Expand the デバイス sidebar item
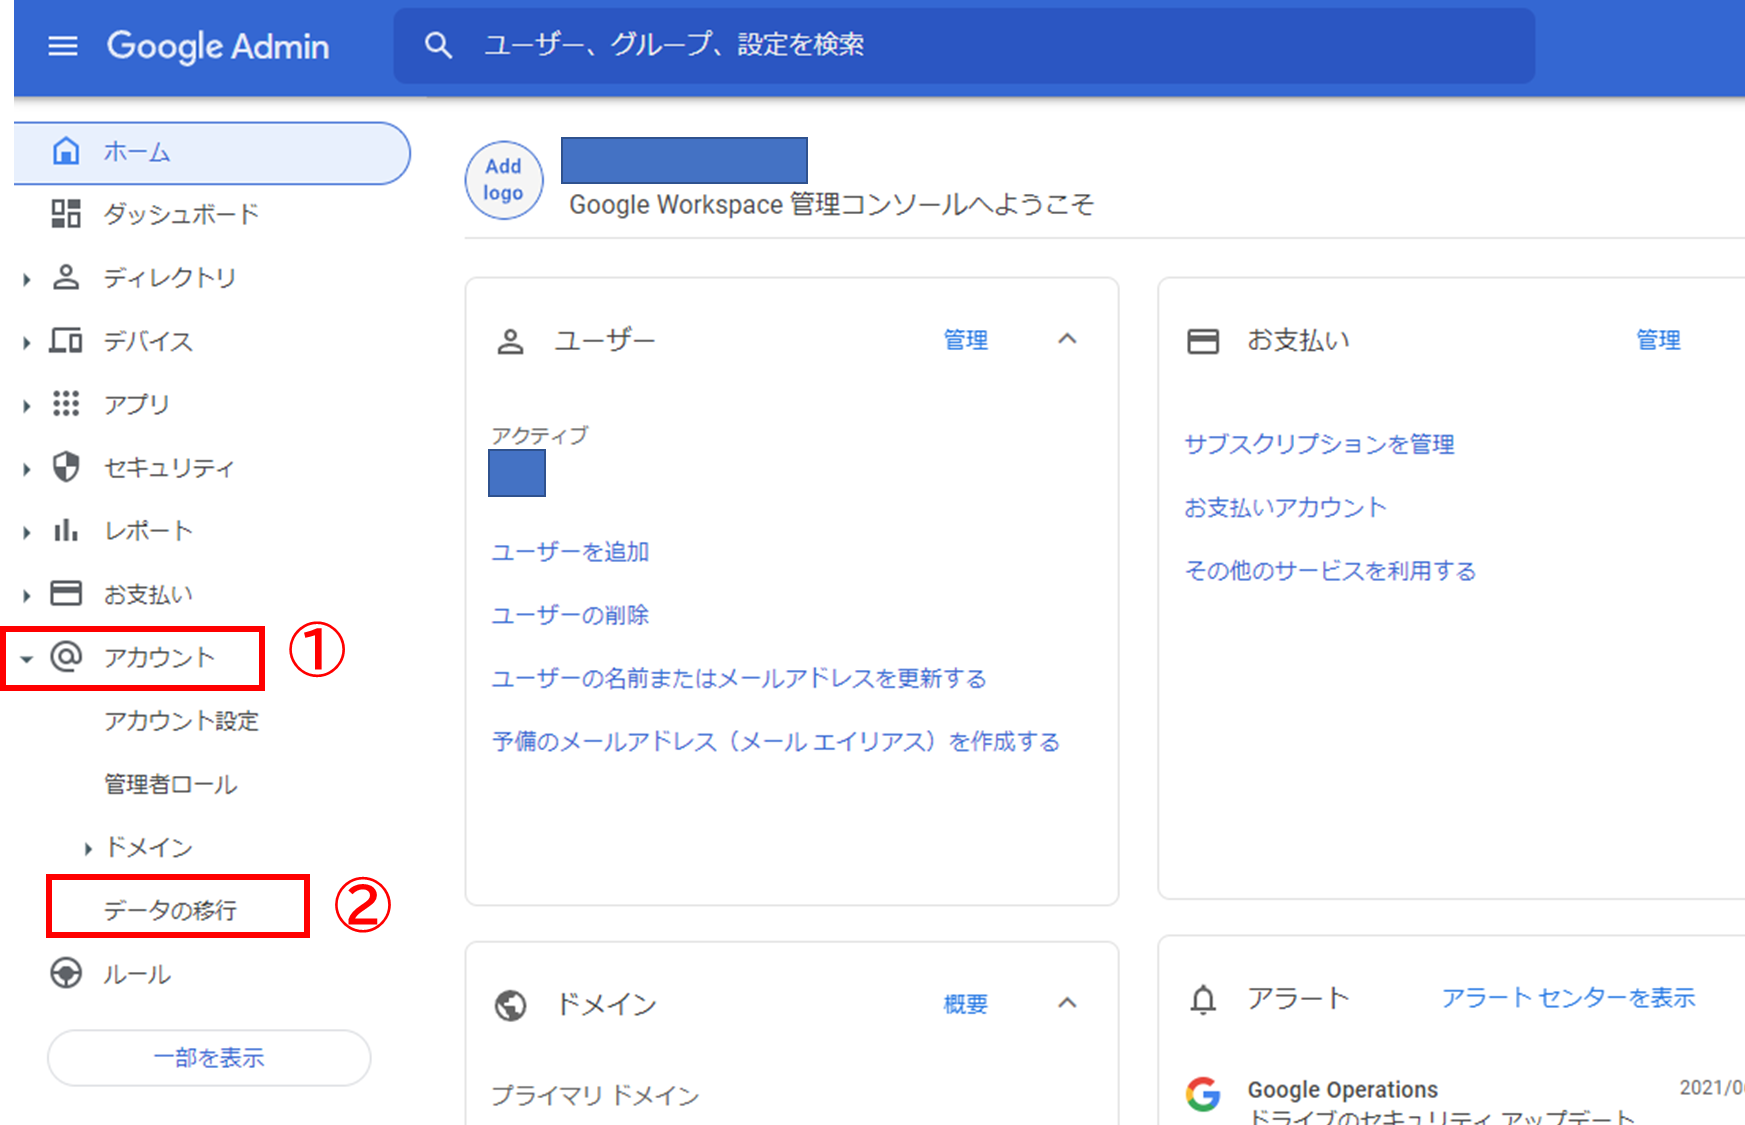This screenshot has height=1125, width=1745. 27,342
